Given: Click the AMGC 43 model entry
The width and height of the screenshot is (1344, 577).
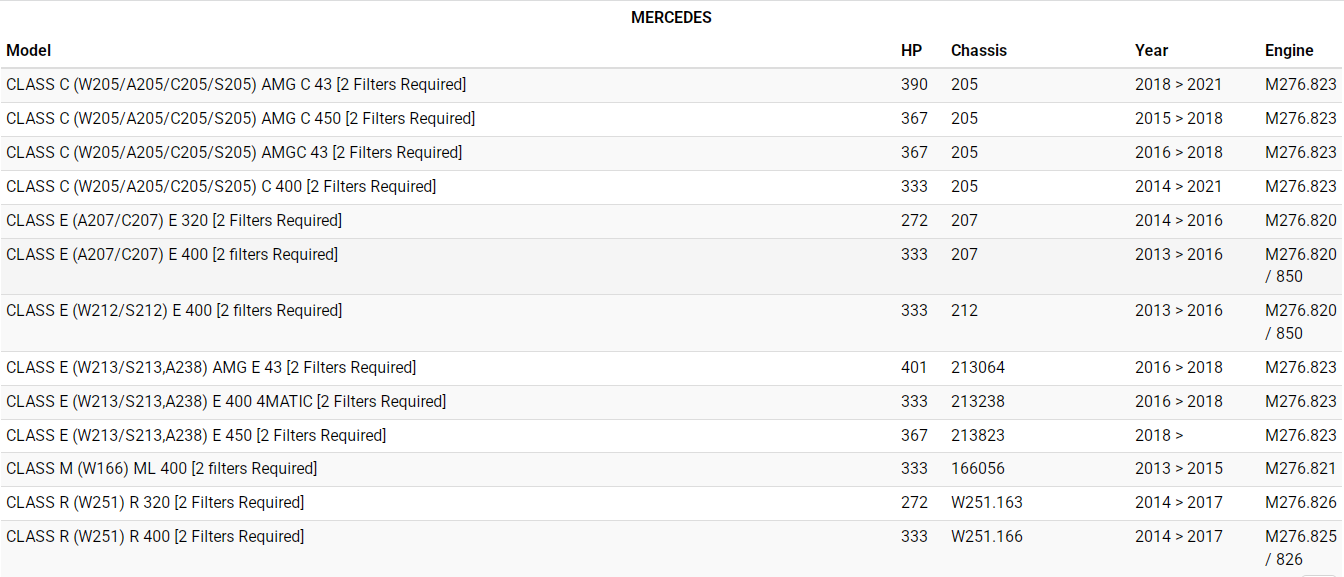Looking at the screenshot, I should click(x=234, y=153).
